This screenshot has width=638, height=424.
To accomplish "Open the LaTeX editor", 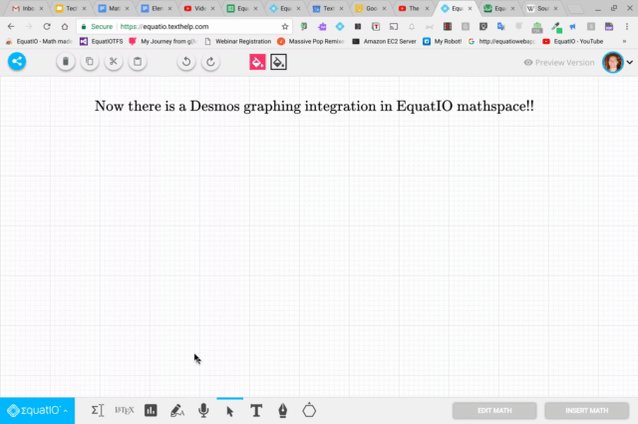I will click(x=124, y=411).
